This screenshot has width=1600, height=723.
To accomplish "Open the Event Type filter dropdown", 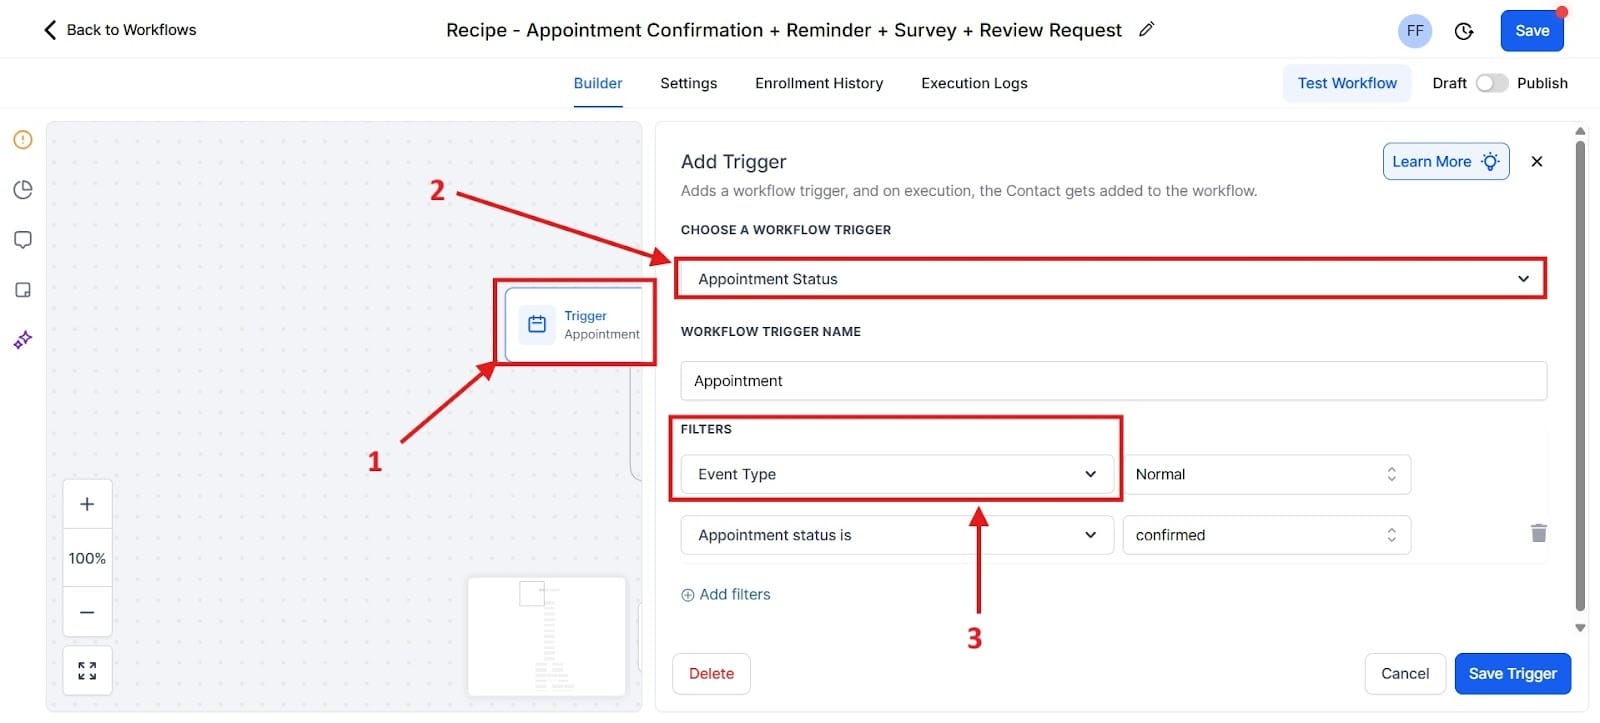I will [897, 474].
